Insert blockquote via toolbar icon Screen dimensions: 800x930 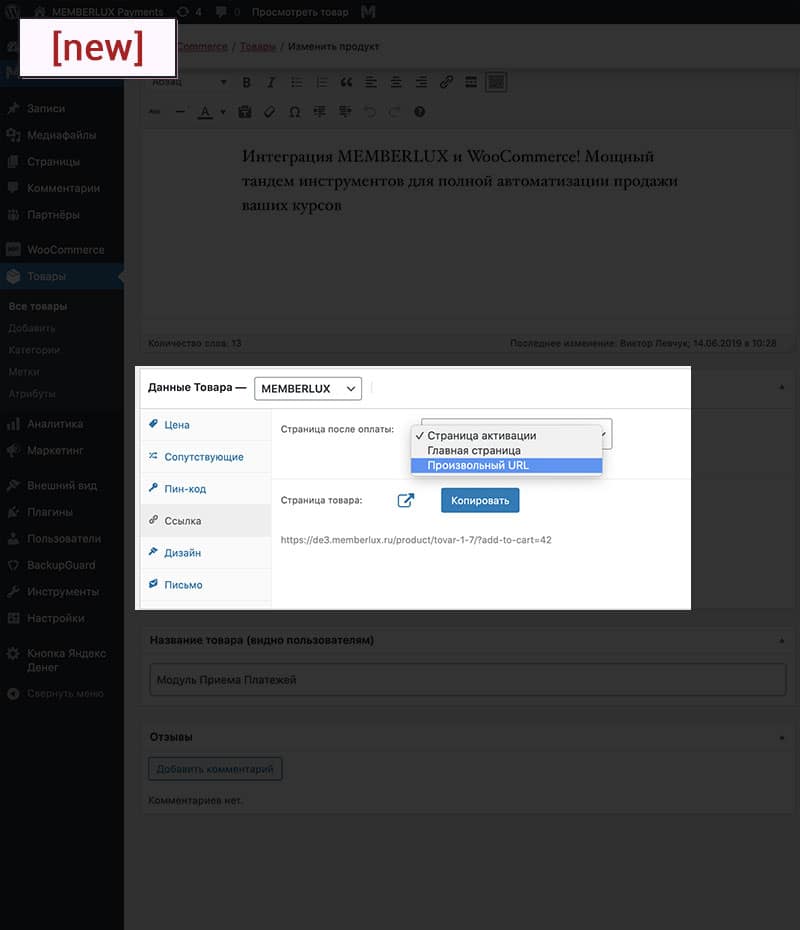point(346,82)
